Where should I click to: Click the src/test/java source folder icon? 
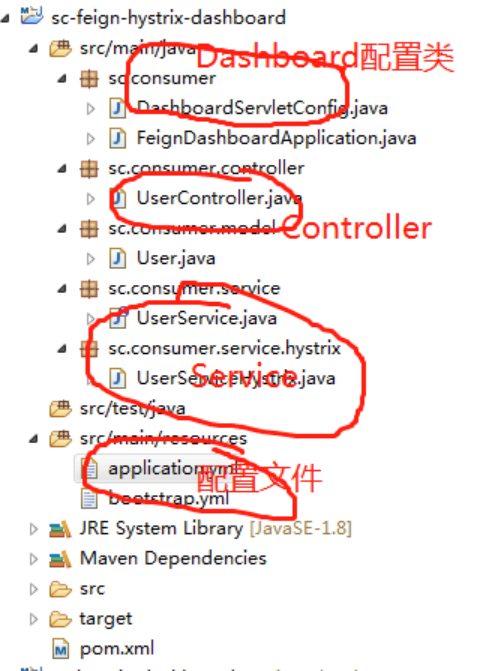click(60, 409)
